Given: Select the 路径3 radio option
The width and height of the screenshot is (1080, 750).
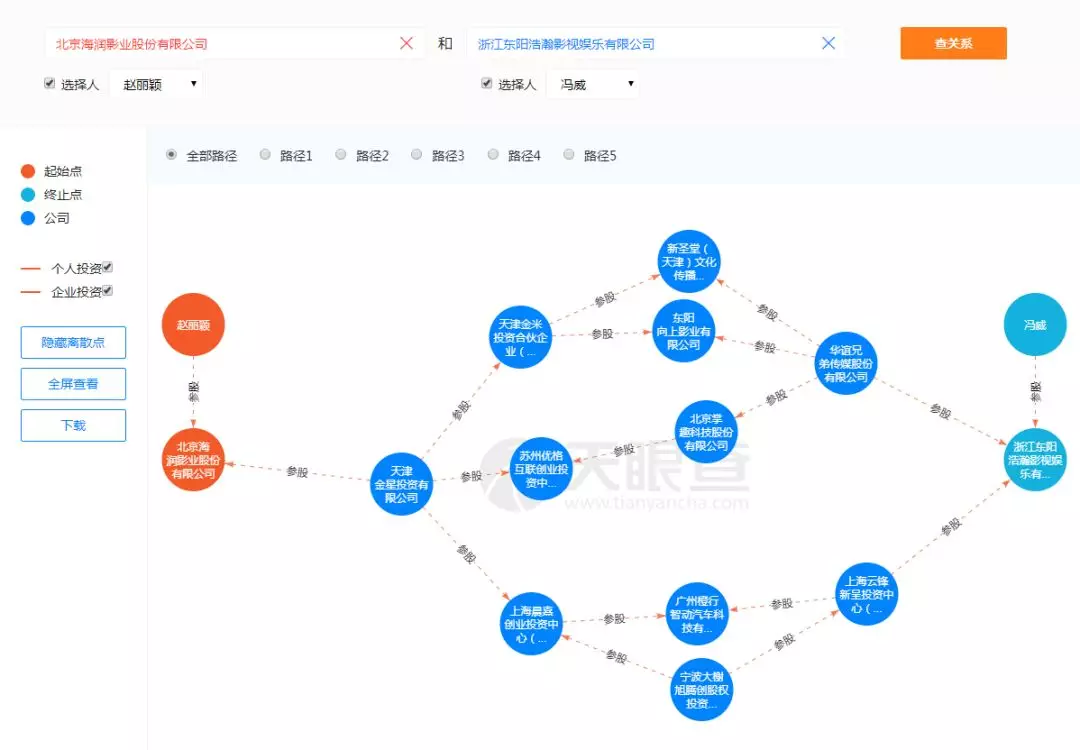Looking at the screenshot, I should click(417, 155).
